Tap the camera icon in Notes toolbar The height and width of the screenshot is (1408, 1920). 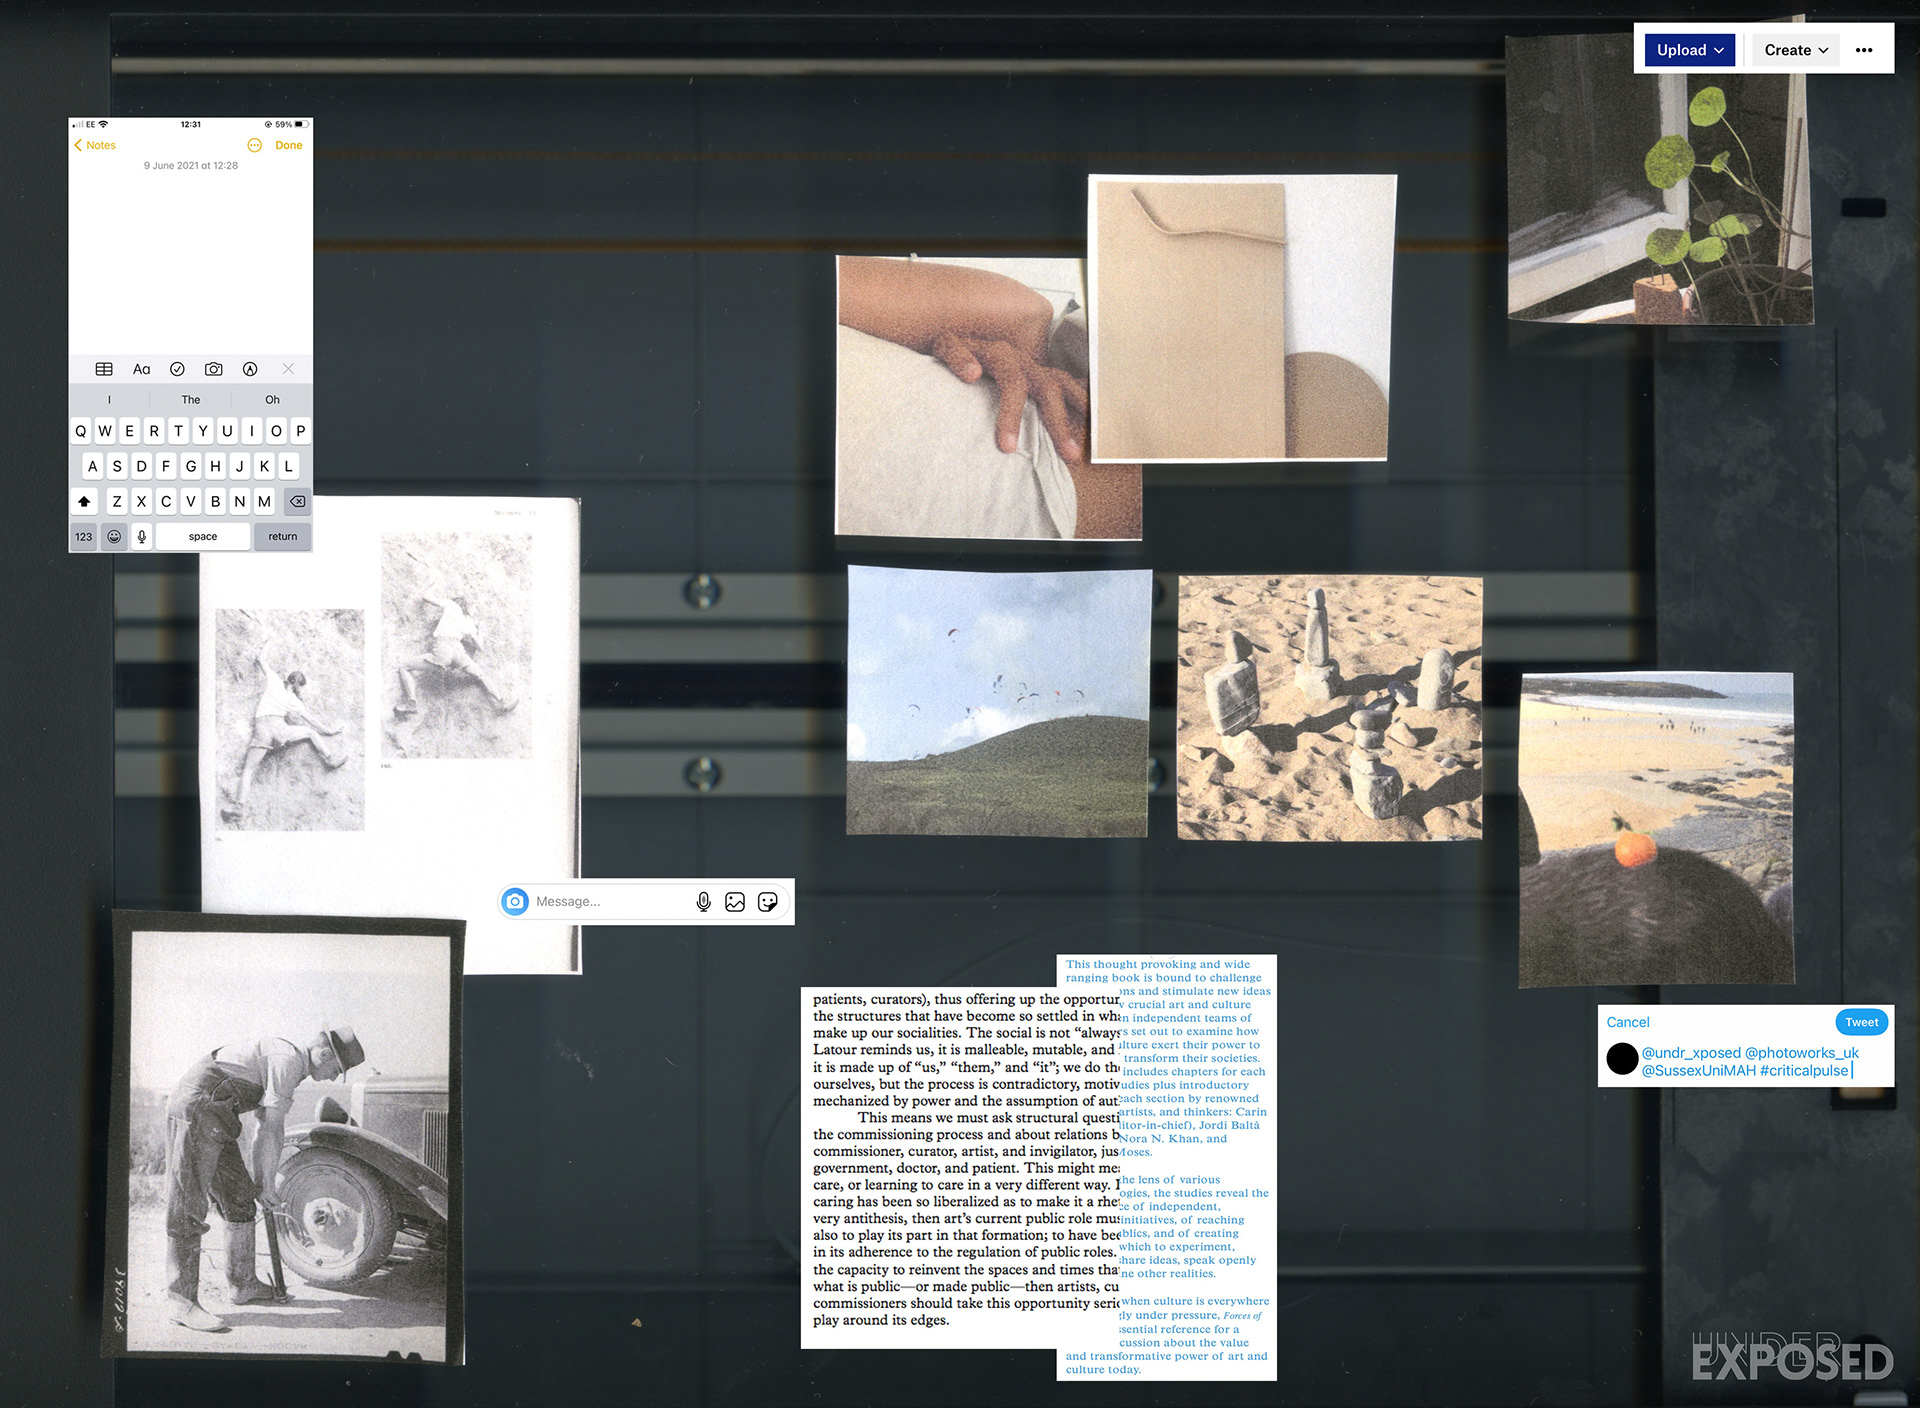point(213,369)
